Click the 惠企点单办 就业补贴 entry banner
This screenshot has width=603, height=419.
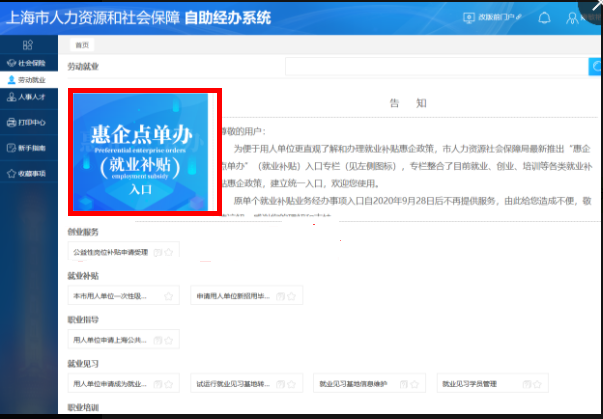pyautogui.click(x=145, y=151)
